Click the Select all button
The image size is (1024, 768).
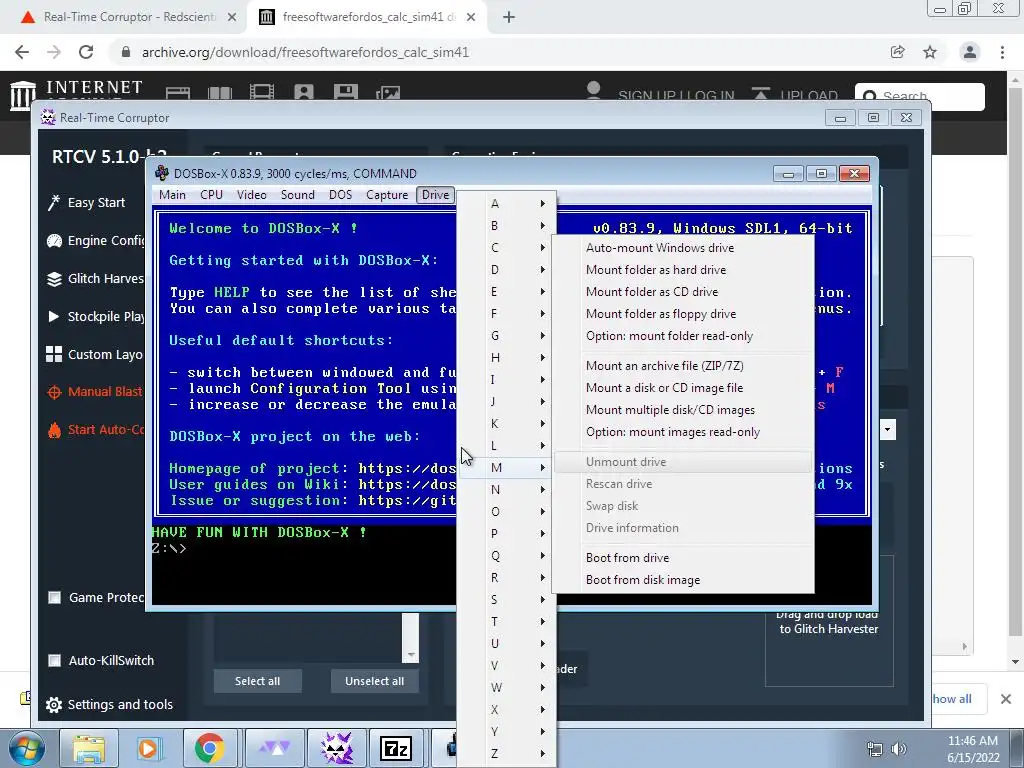257,681
